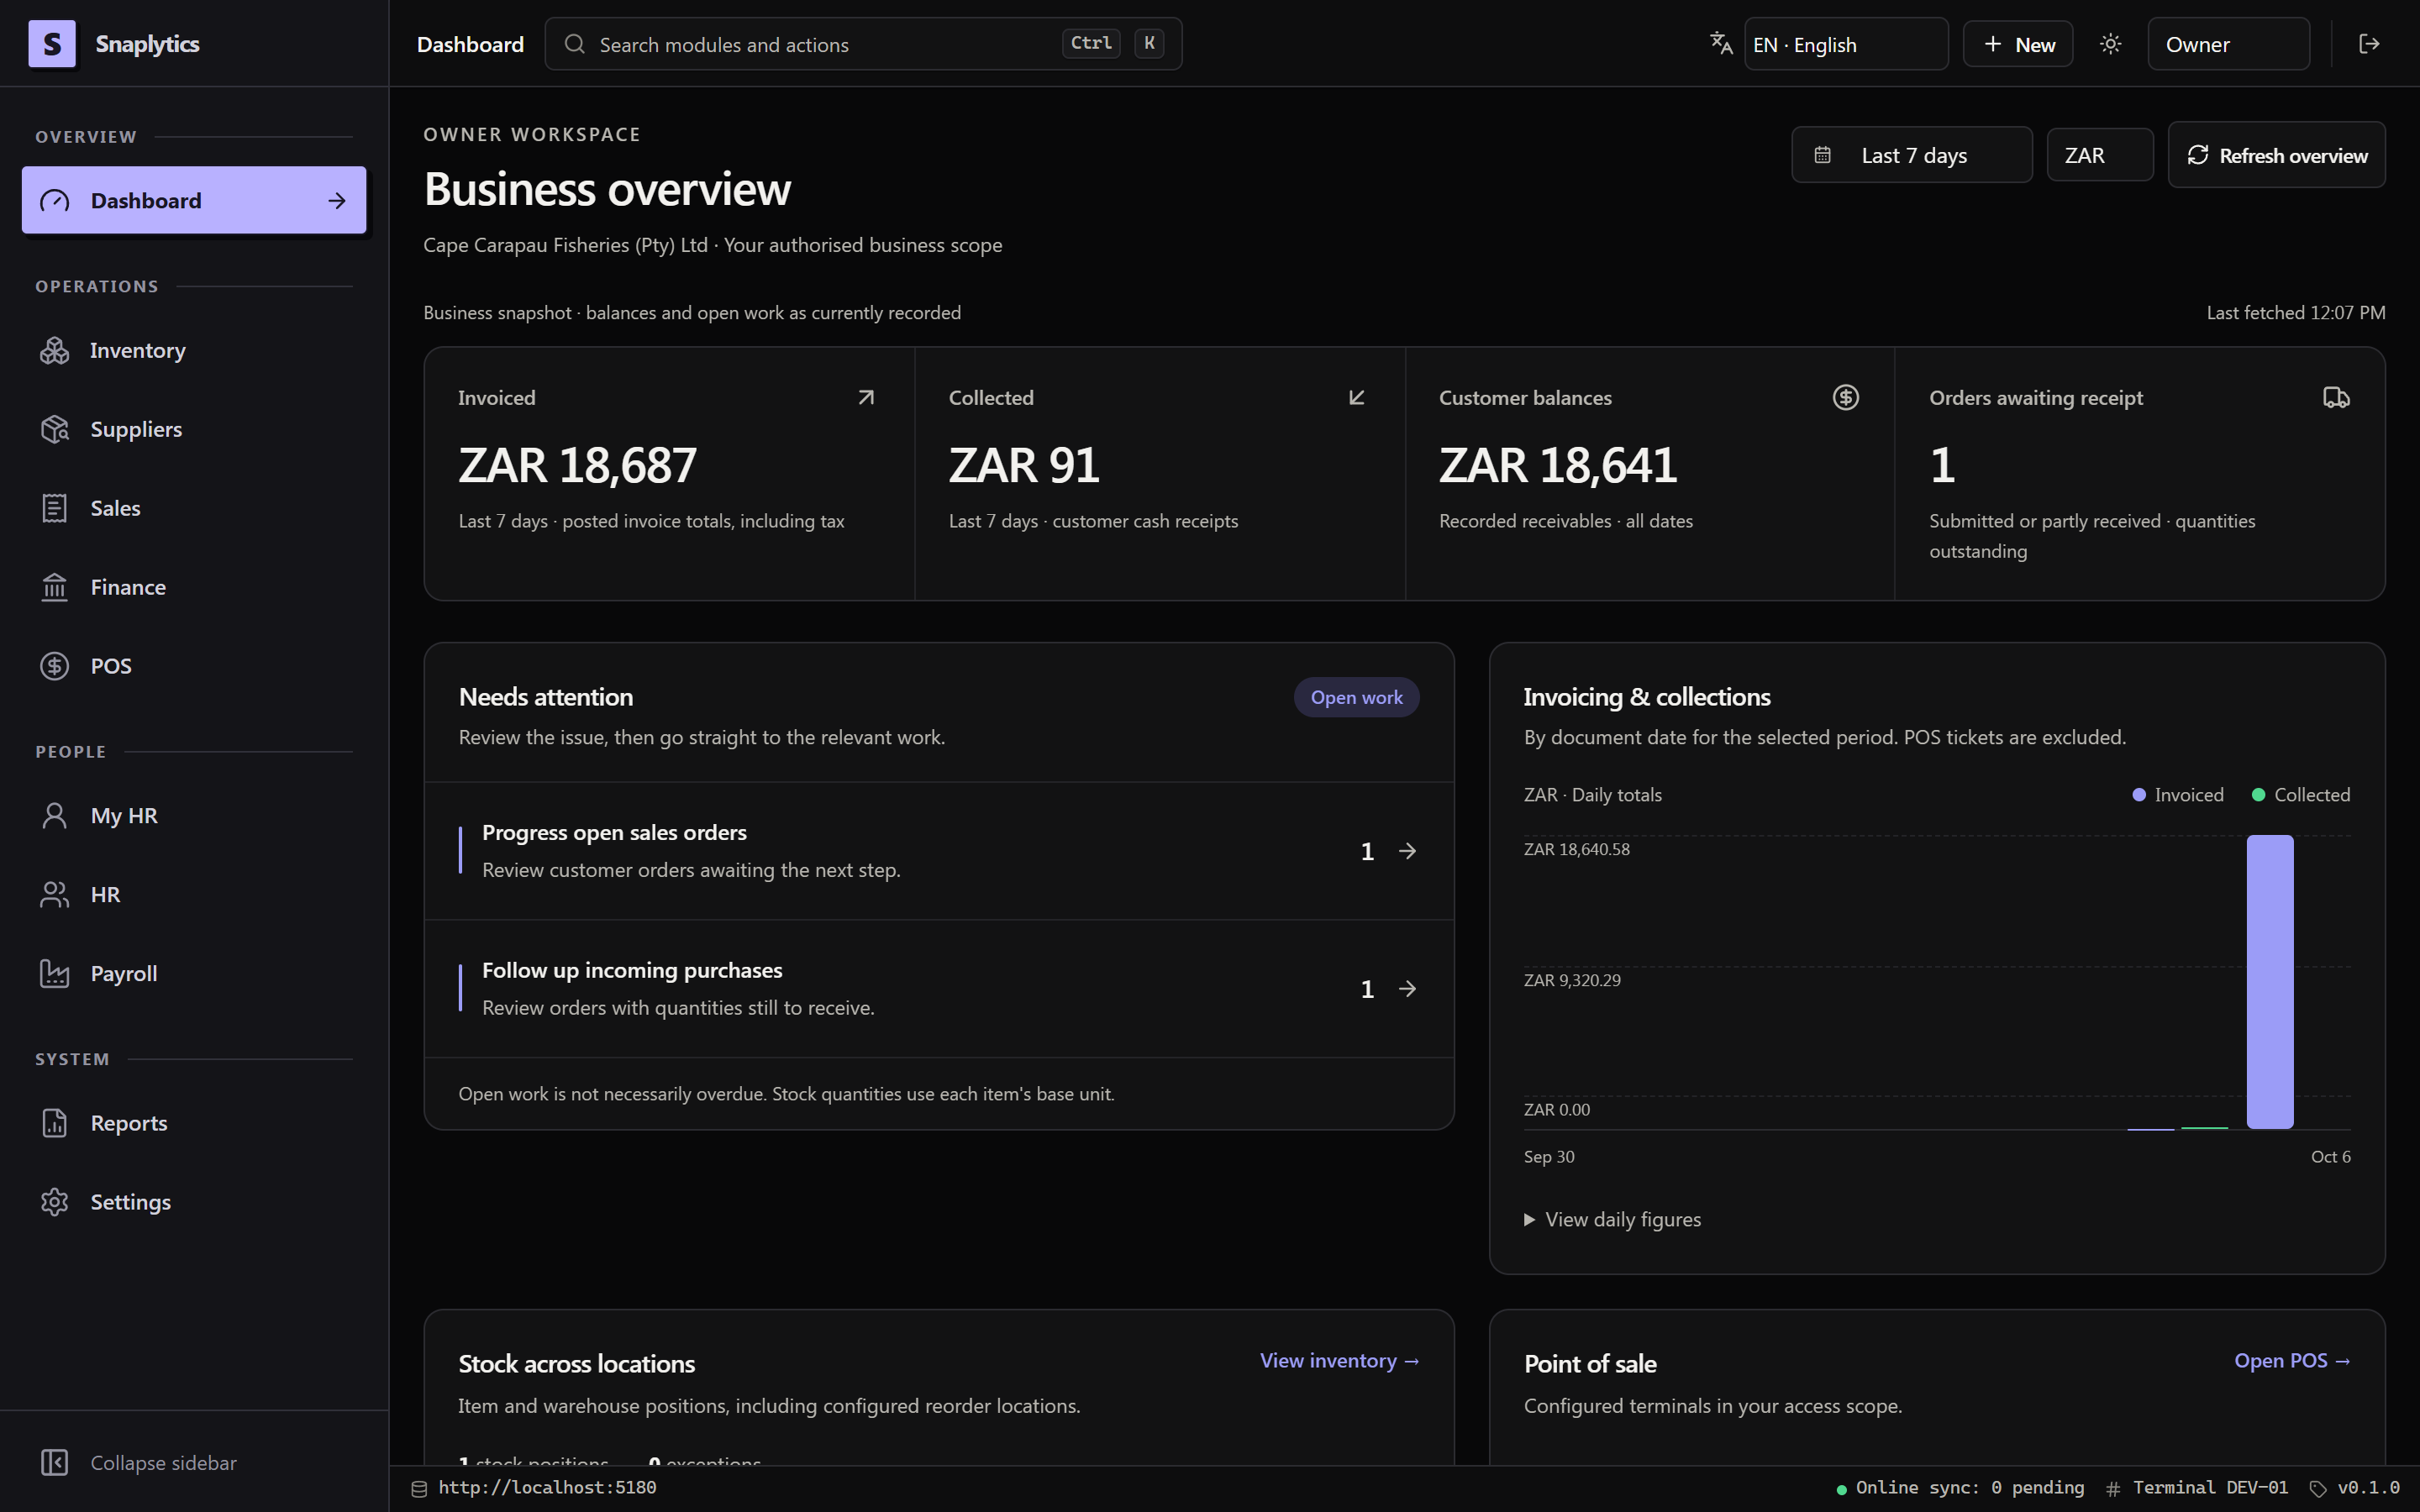The image size is (2420, 1512).
Task: Click the Reports document icon
Action: [54, 1123]
